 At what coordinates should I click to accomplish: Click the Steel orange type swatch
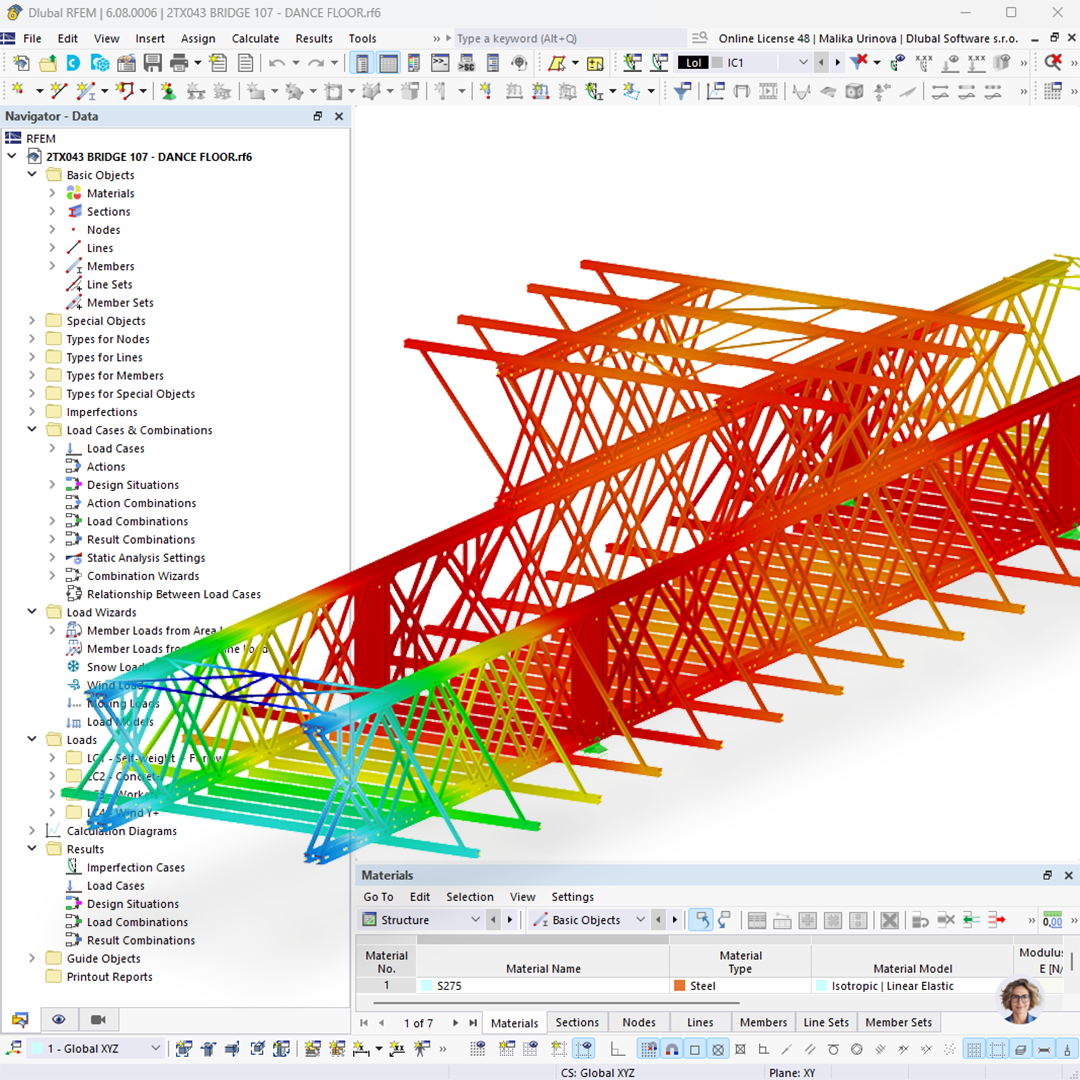click(679, 986)
